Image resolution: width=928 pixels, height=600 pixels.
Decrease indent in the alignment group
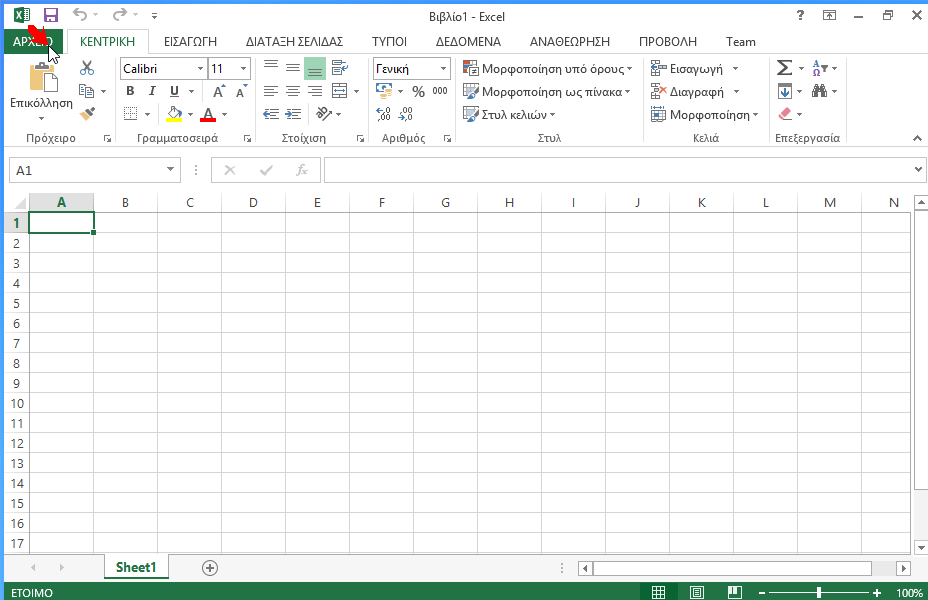click(x=270, y=114)
